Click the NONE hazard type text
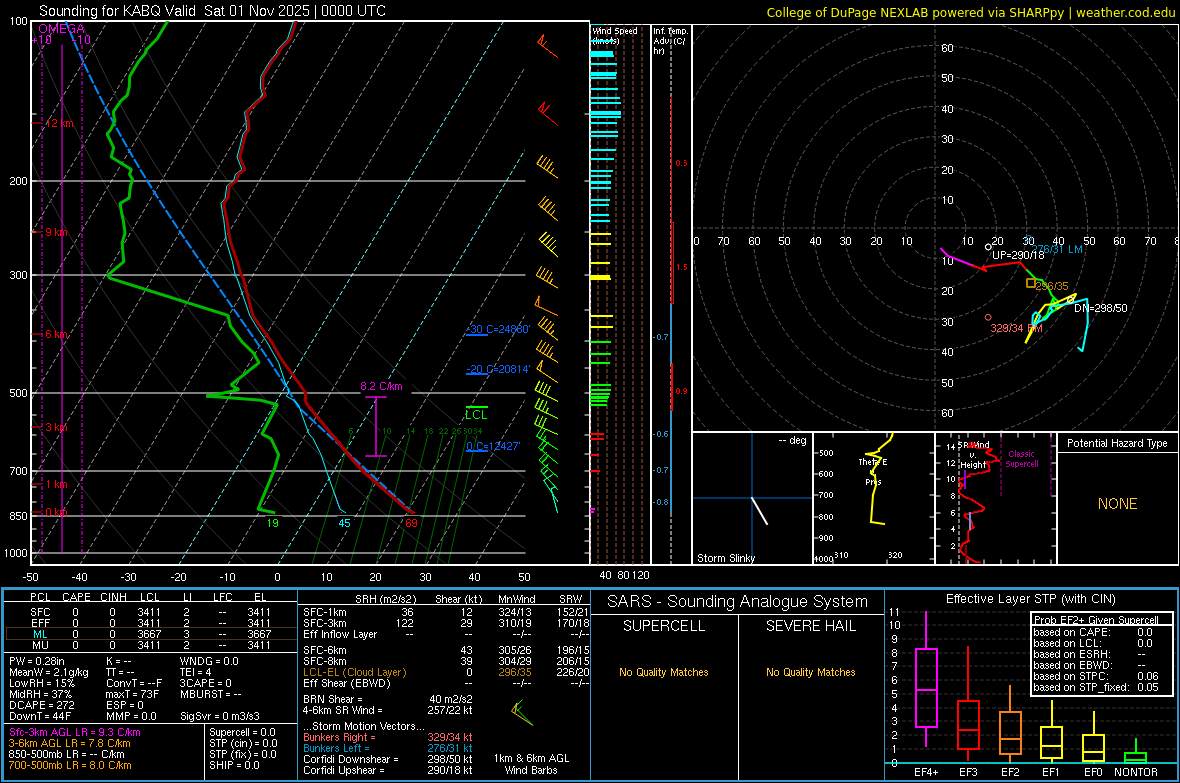This screenshot has height=783, width=1180. coord(1117,504)
